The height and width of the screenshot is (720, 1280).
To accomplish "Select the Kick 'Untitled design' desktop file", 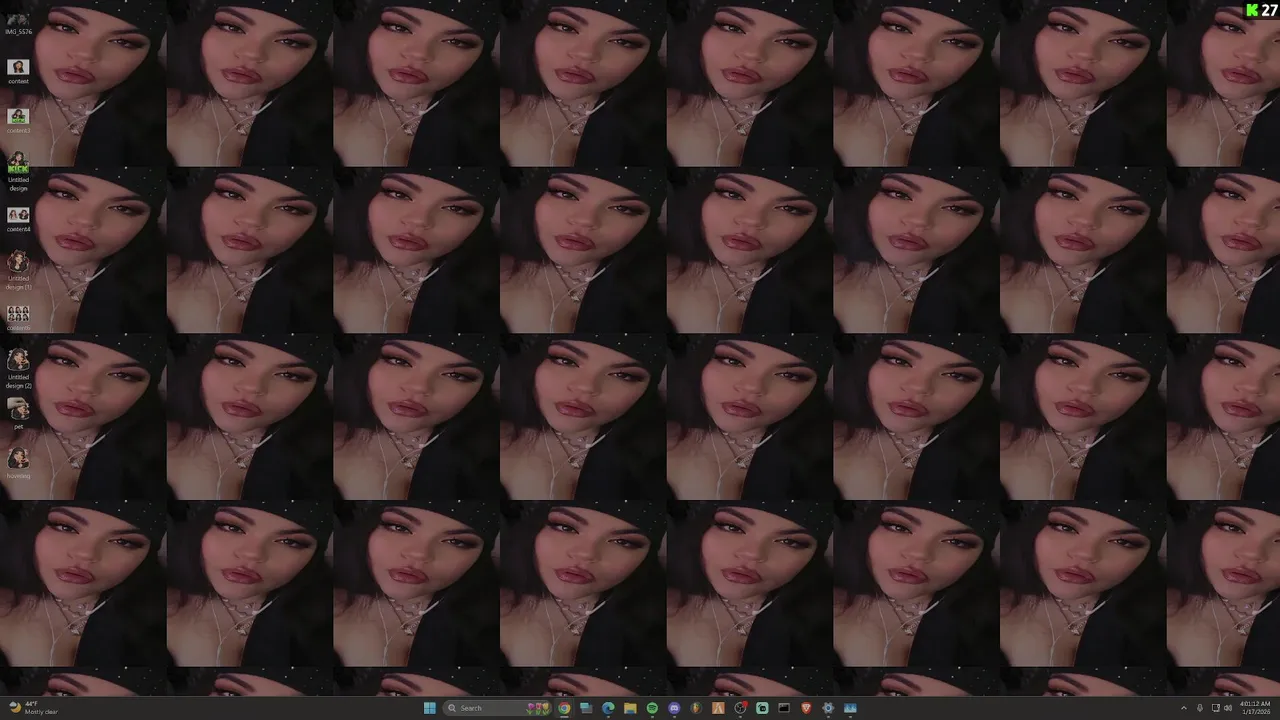I will point(18,171).
